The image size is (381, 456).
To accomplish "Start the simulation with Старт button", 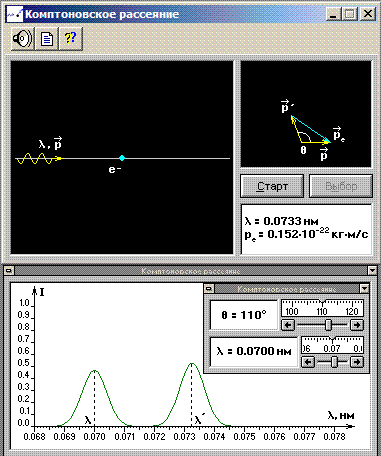I will [x=272, y=186].
